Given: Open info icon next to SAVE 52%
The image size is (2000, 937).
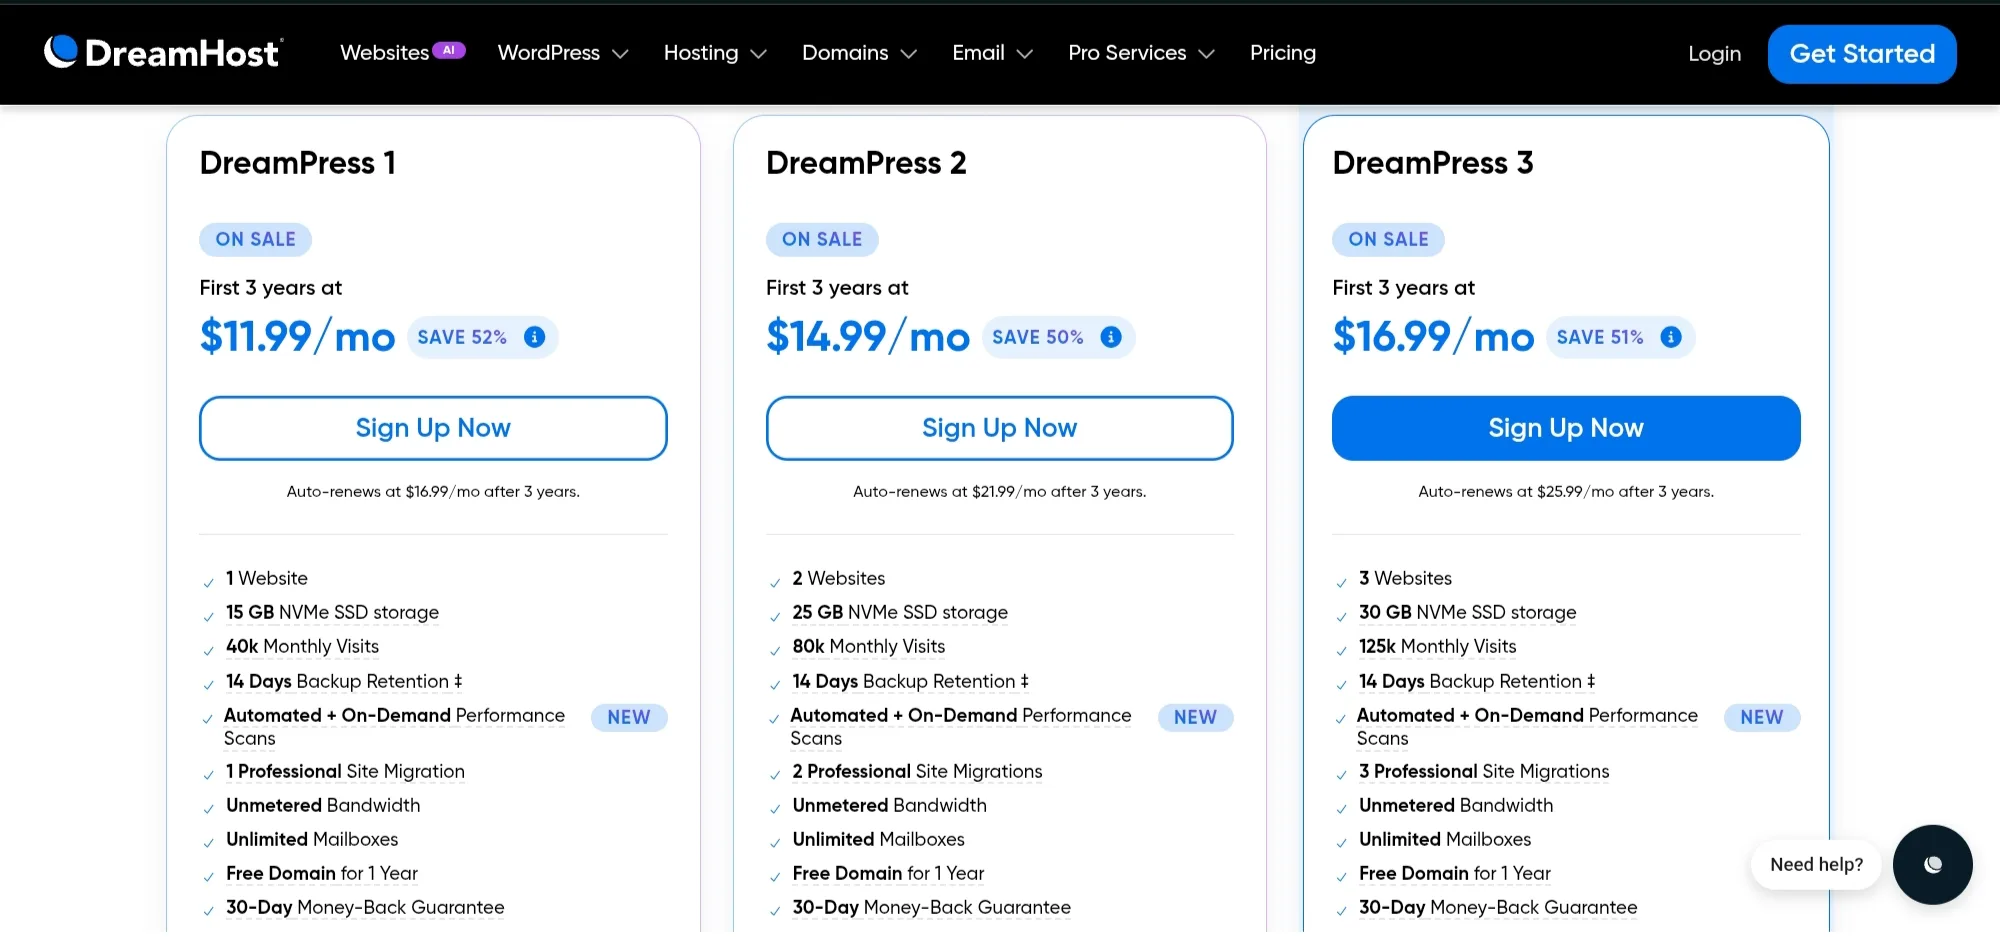Looking at the screenshot, I should pos(535,337).
